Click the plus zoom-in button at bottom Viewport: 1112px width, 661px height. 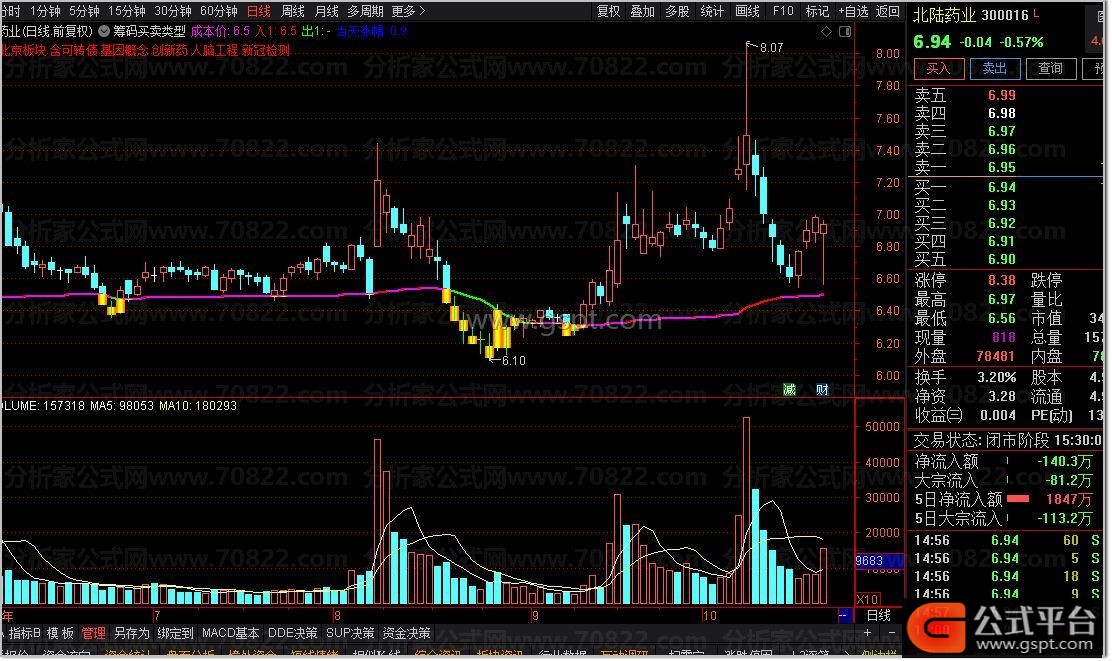point(867,633)
